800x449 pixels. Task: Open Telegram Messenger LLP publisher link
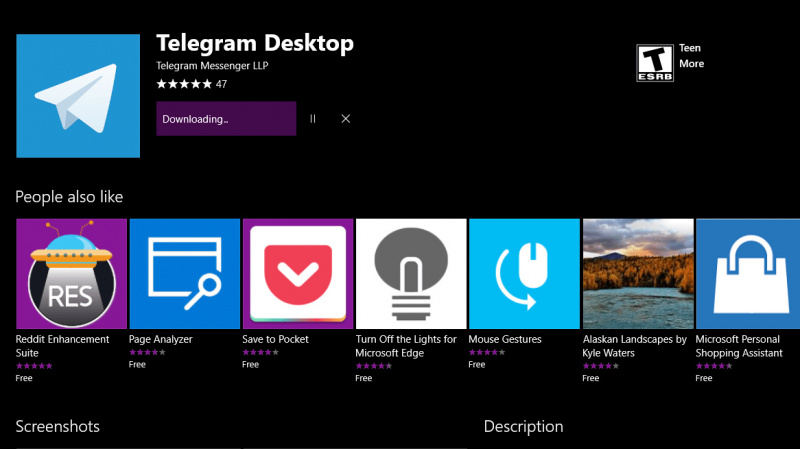(x=212, y=66)
